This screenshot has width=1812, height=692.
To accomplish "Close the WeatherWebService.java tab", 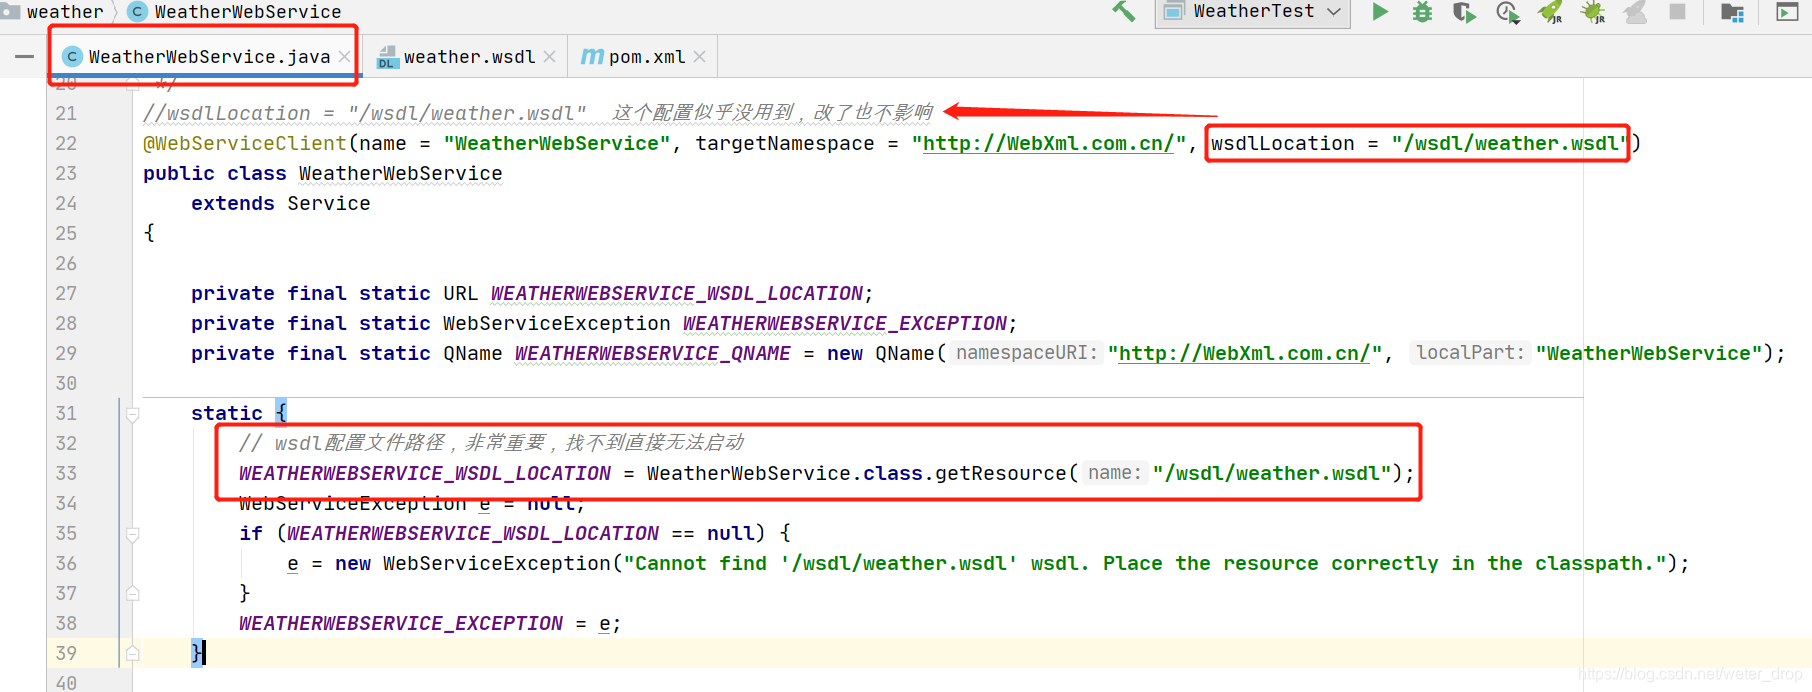I will coord(344,57).
